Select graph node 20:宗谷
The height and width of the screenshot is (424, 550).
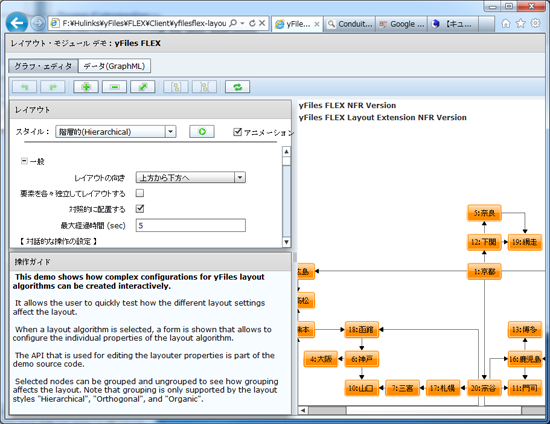coord(484,388)
